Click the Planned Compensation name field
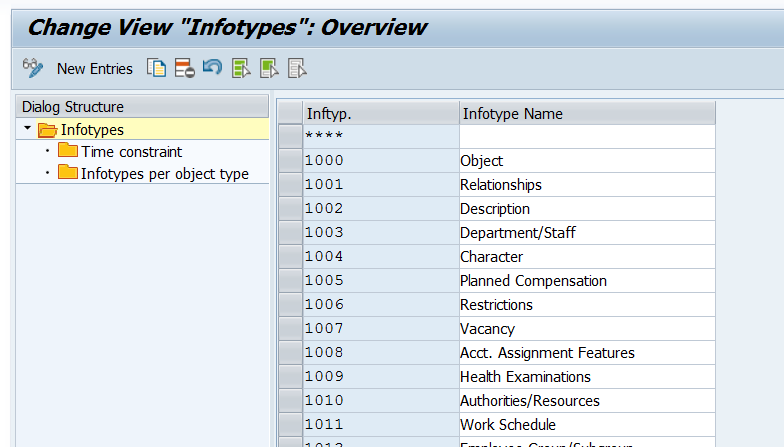Viewport: 784px width, 447px height. (588, 280)
